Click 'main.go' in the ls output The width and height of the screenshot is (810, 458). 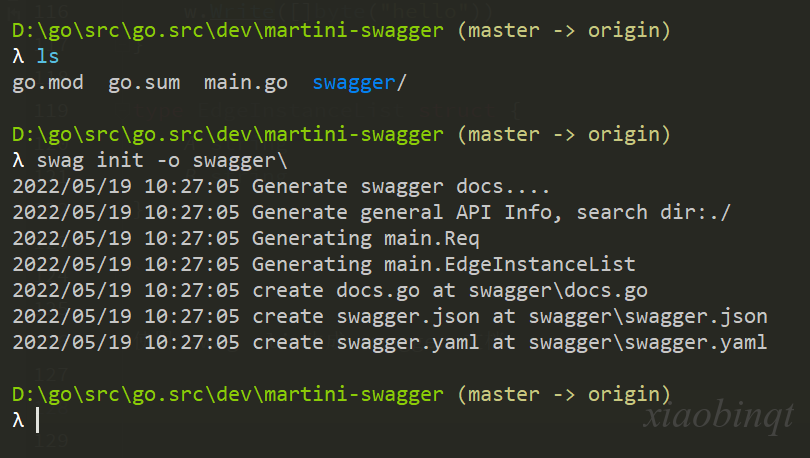click(x=245, y=83)
